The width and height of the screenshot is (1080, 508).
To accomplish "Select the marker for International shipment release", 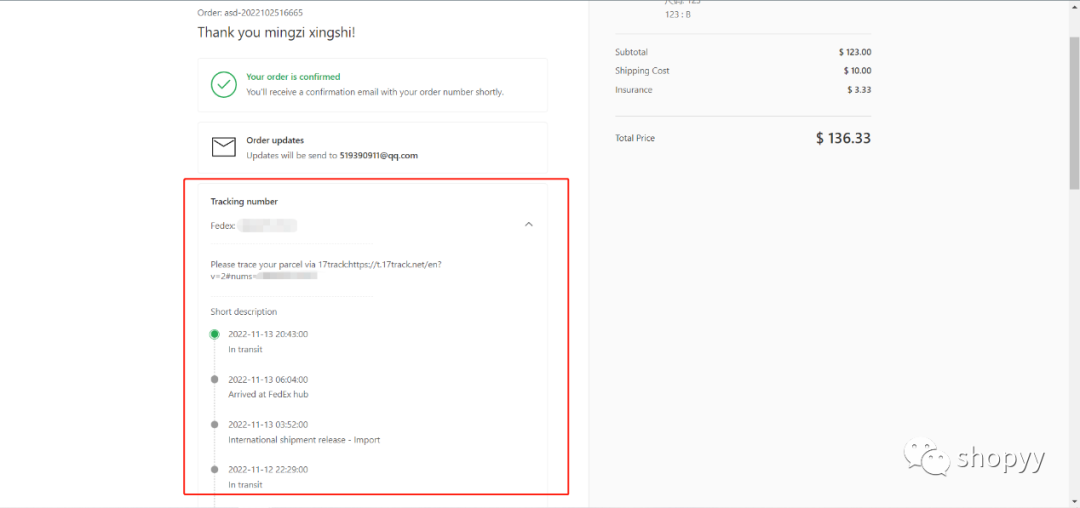I will [x=214, y=424].
